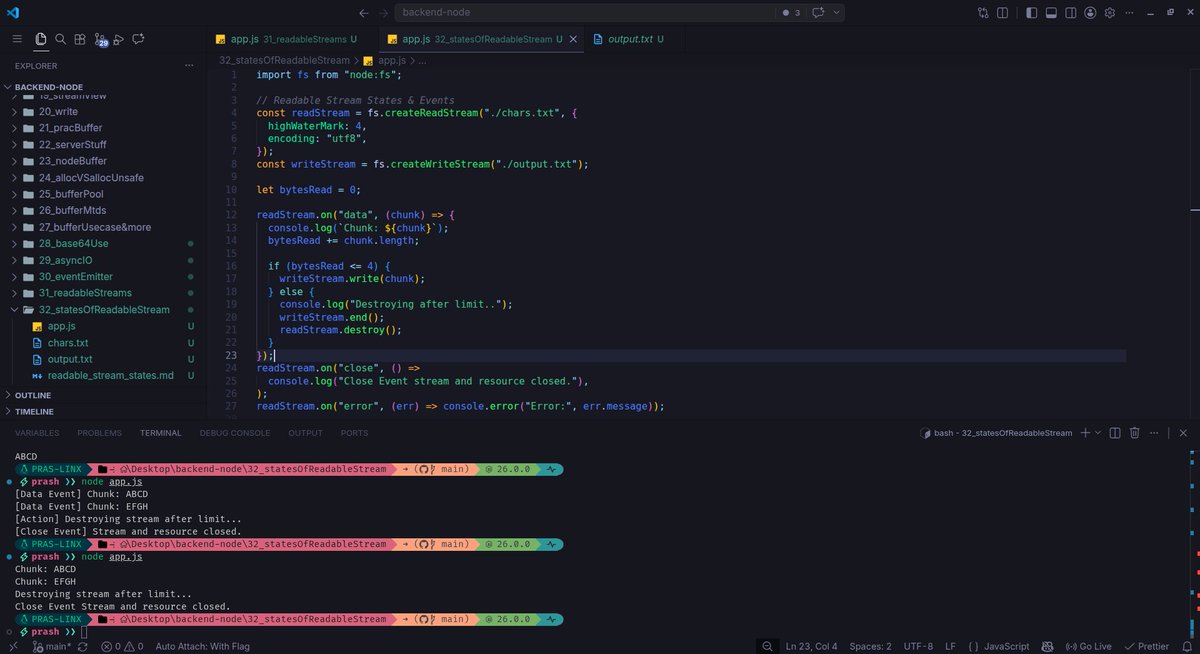Open the Chat icon in the title bar
Viewport: 1200px width, 654px height.
coord(818,12)
